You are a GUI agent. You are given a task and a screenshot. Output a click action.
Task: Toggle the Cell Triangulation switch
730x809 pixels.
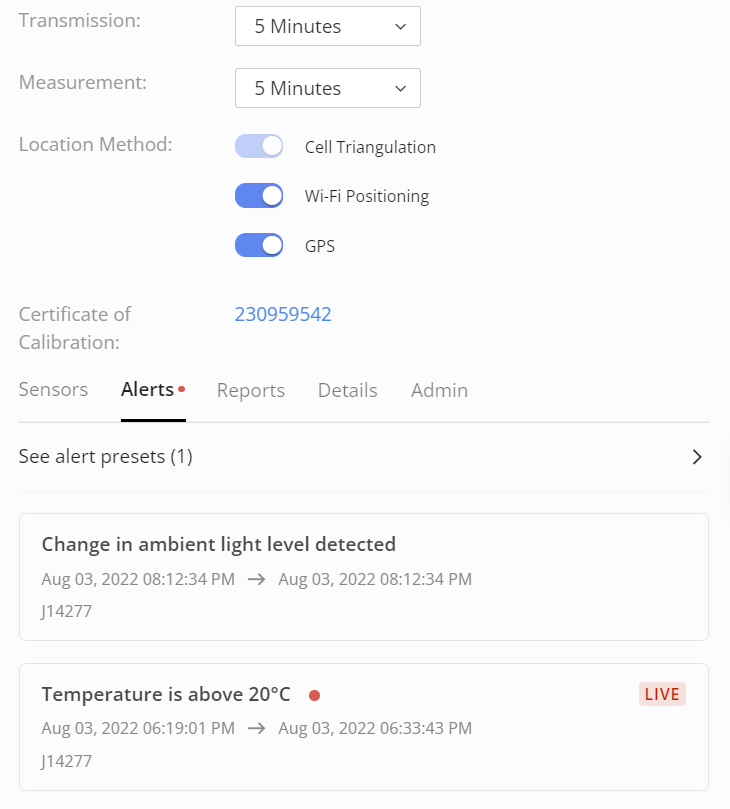259,147
